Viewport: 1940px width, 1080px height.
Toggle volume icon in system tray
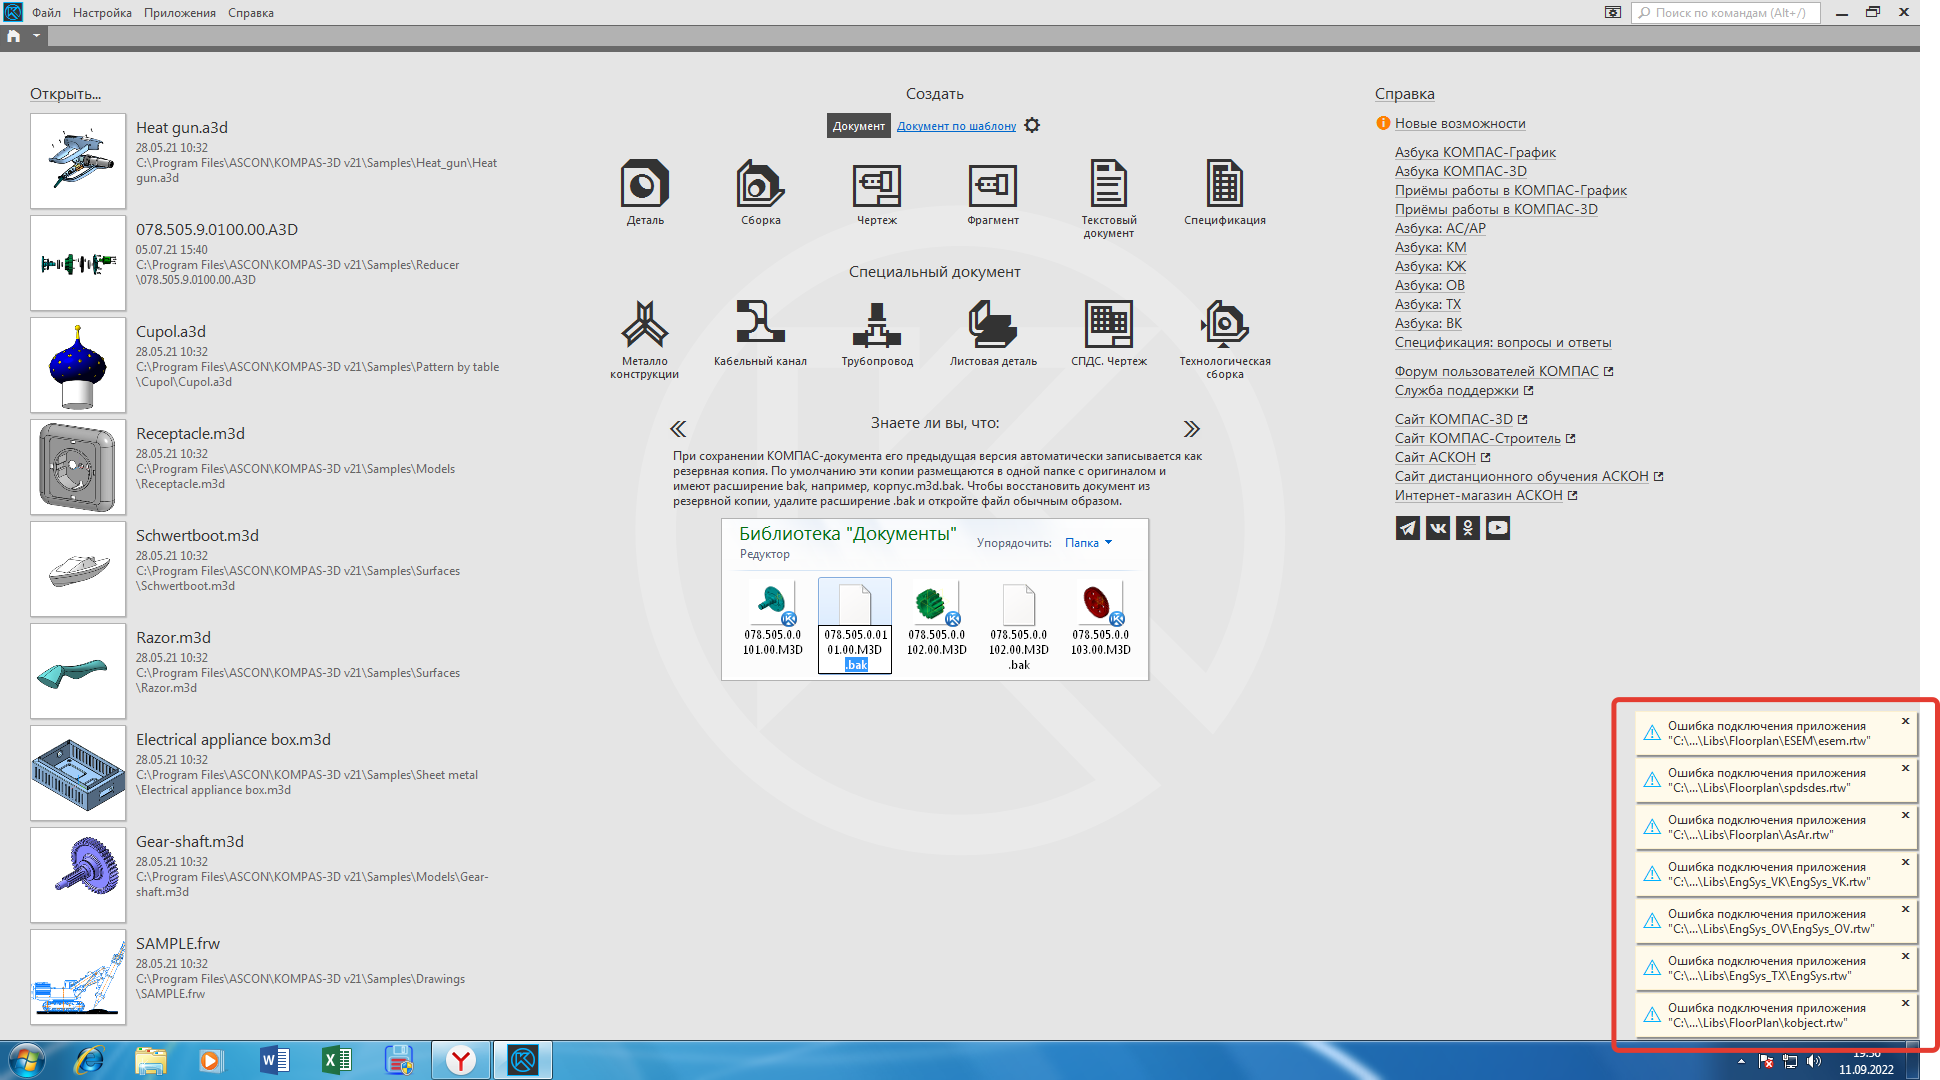click(1814, 1062)
